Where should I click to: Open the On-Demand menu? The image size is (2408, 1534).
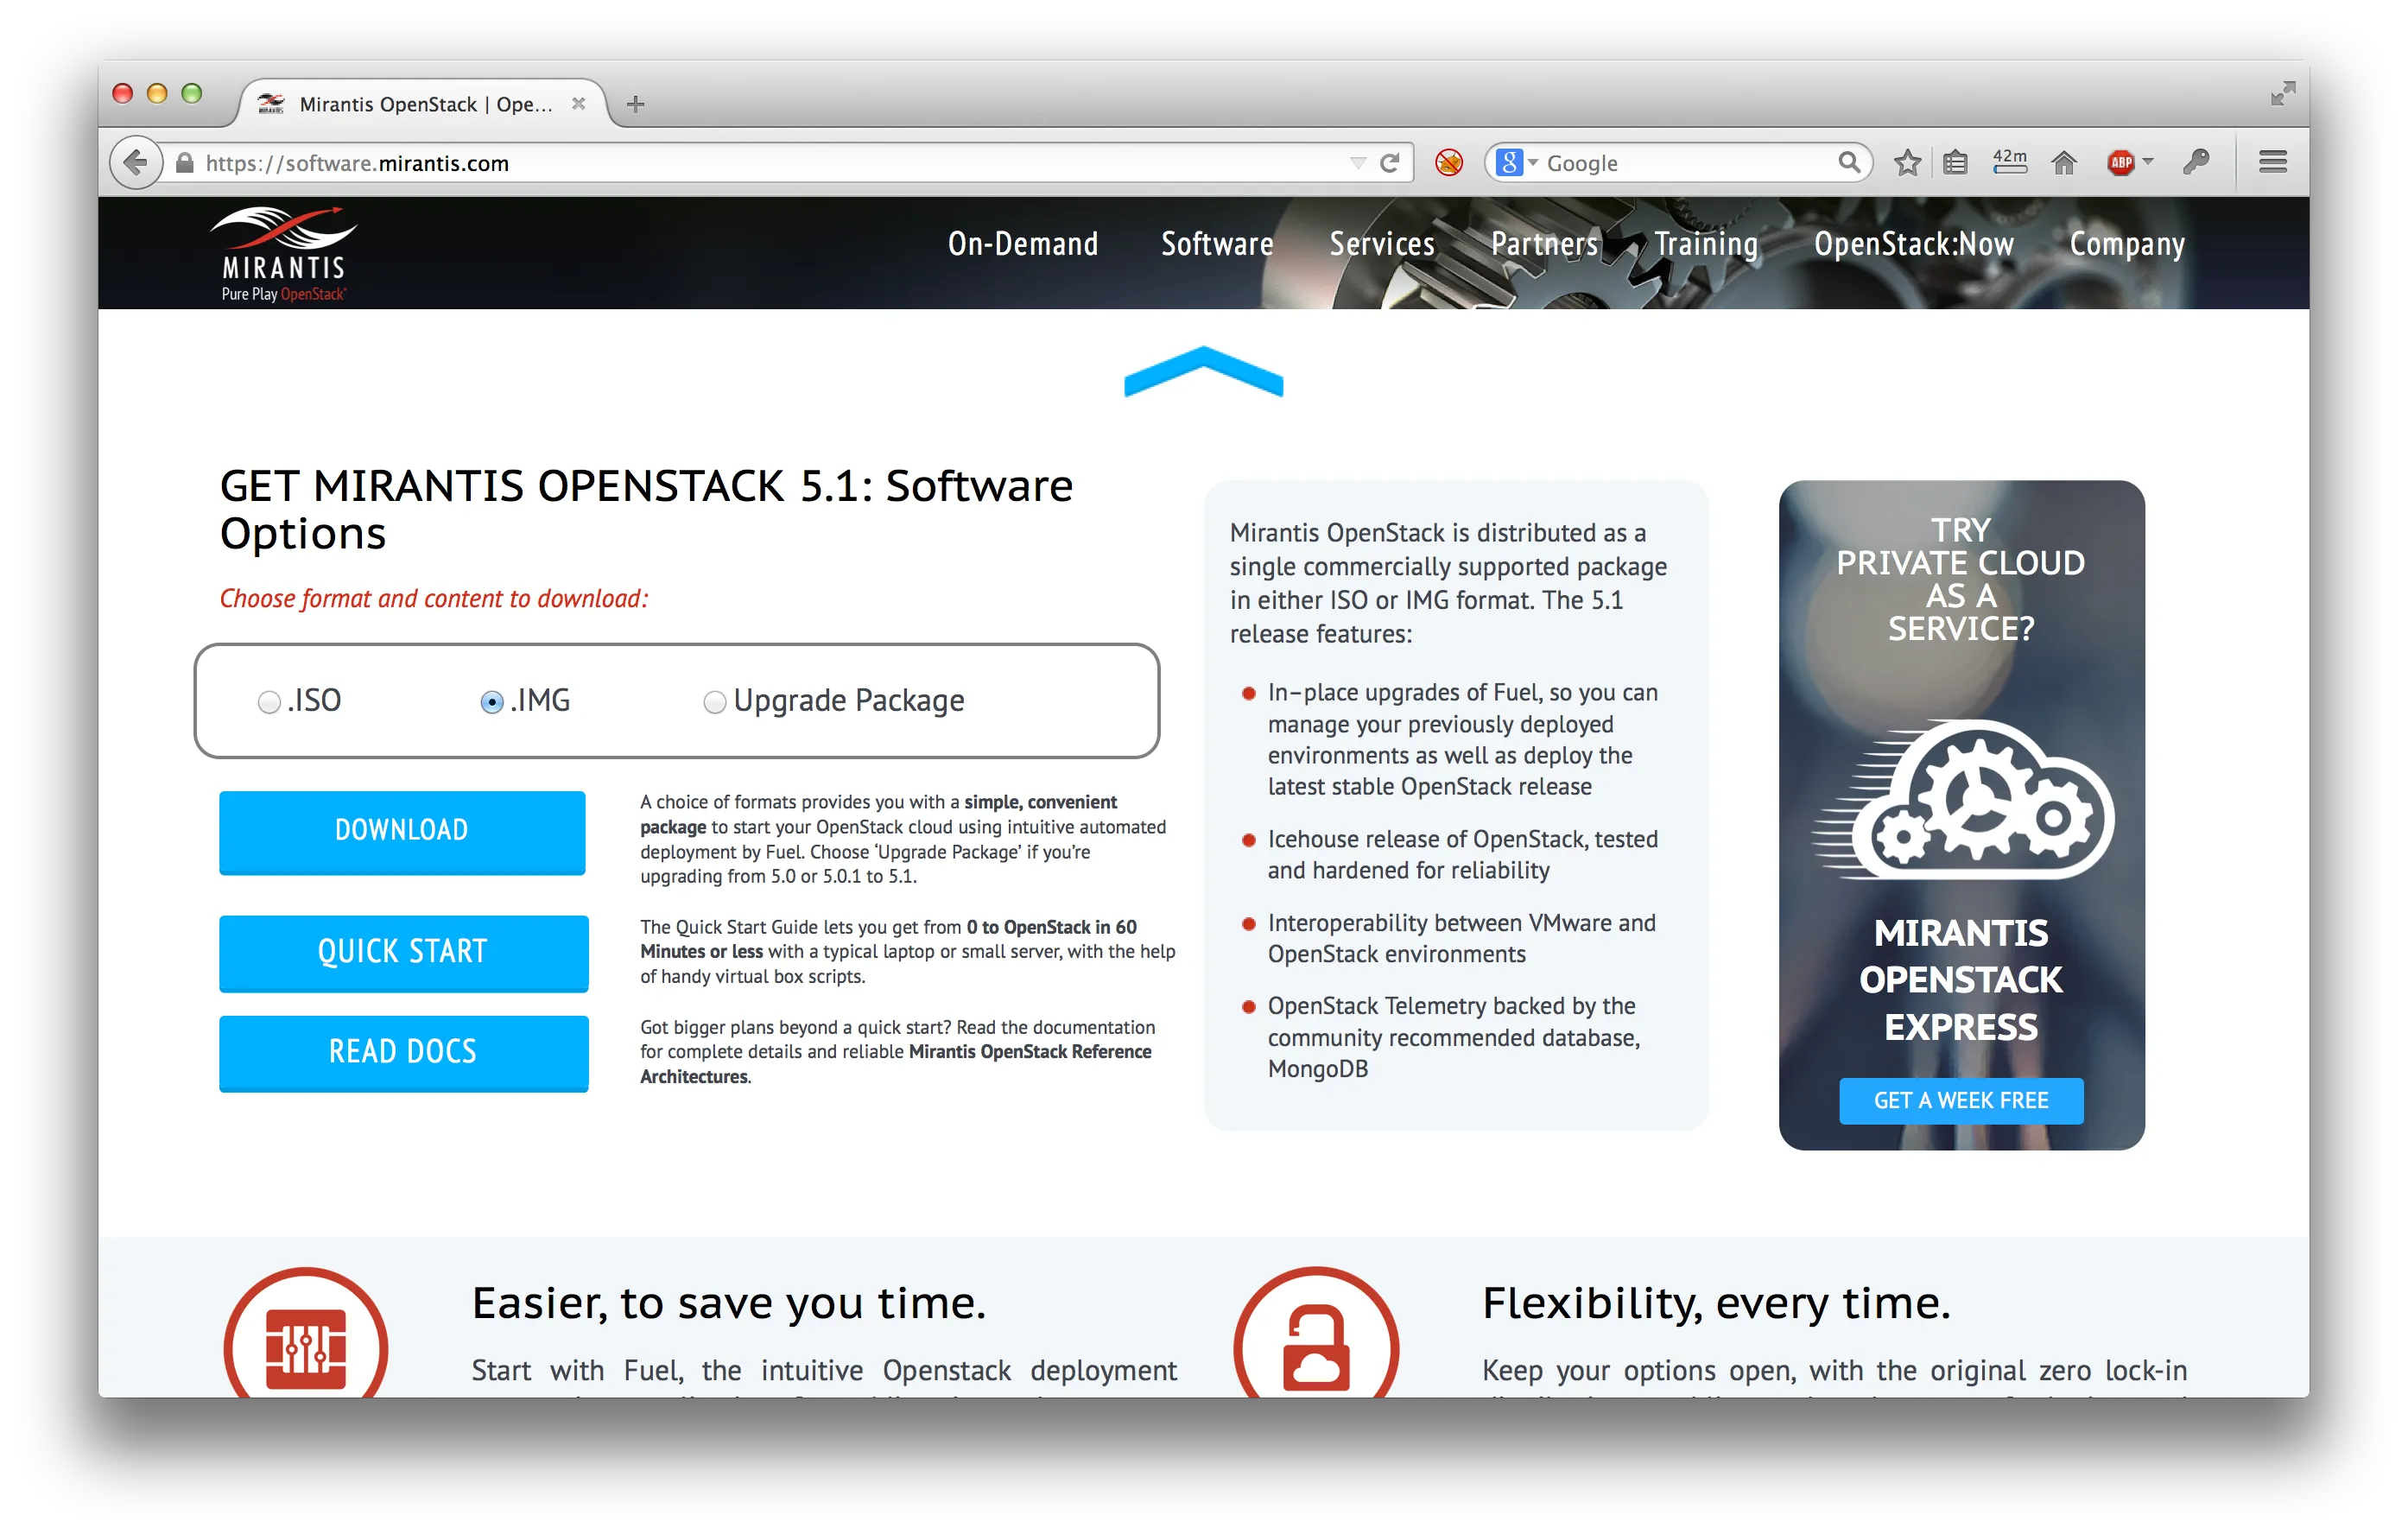point(1022,244)
